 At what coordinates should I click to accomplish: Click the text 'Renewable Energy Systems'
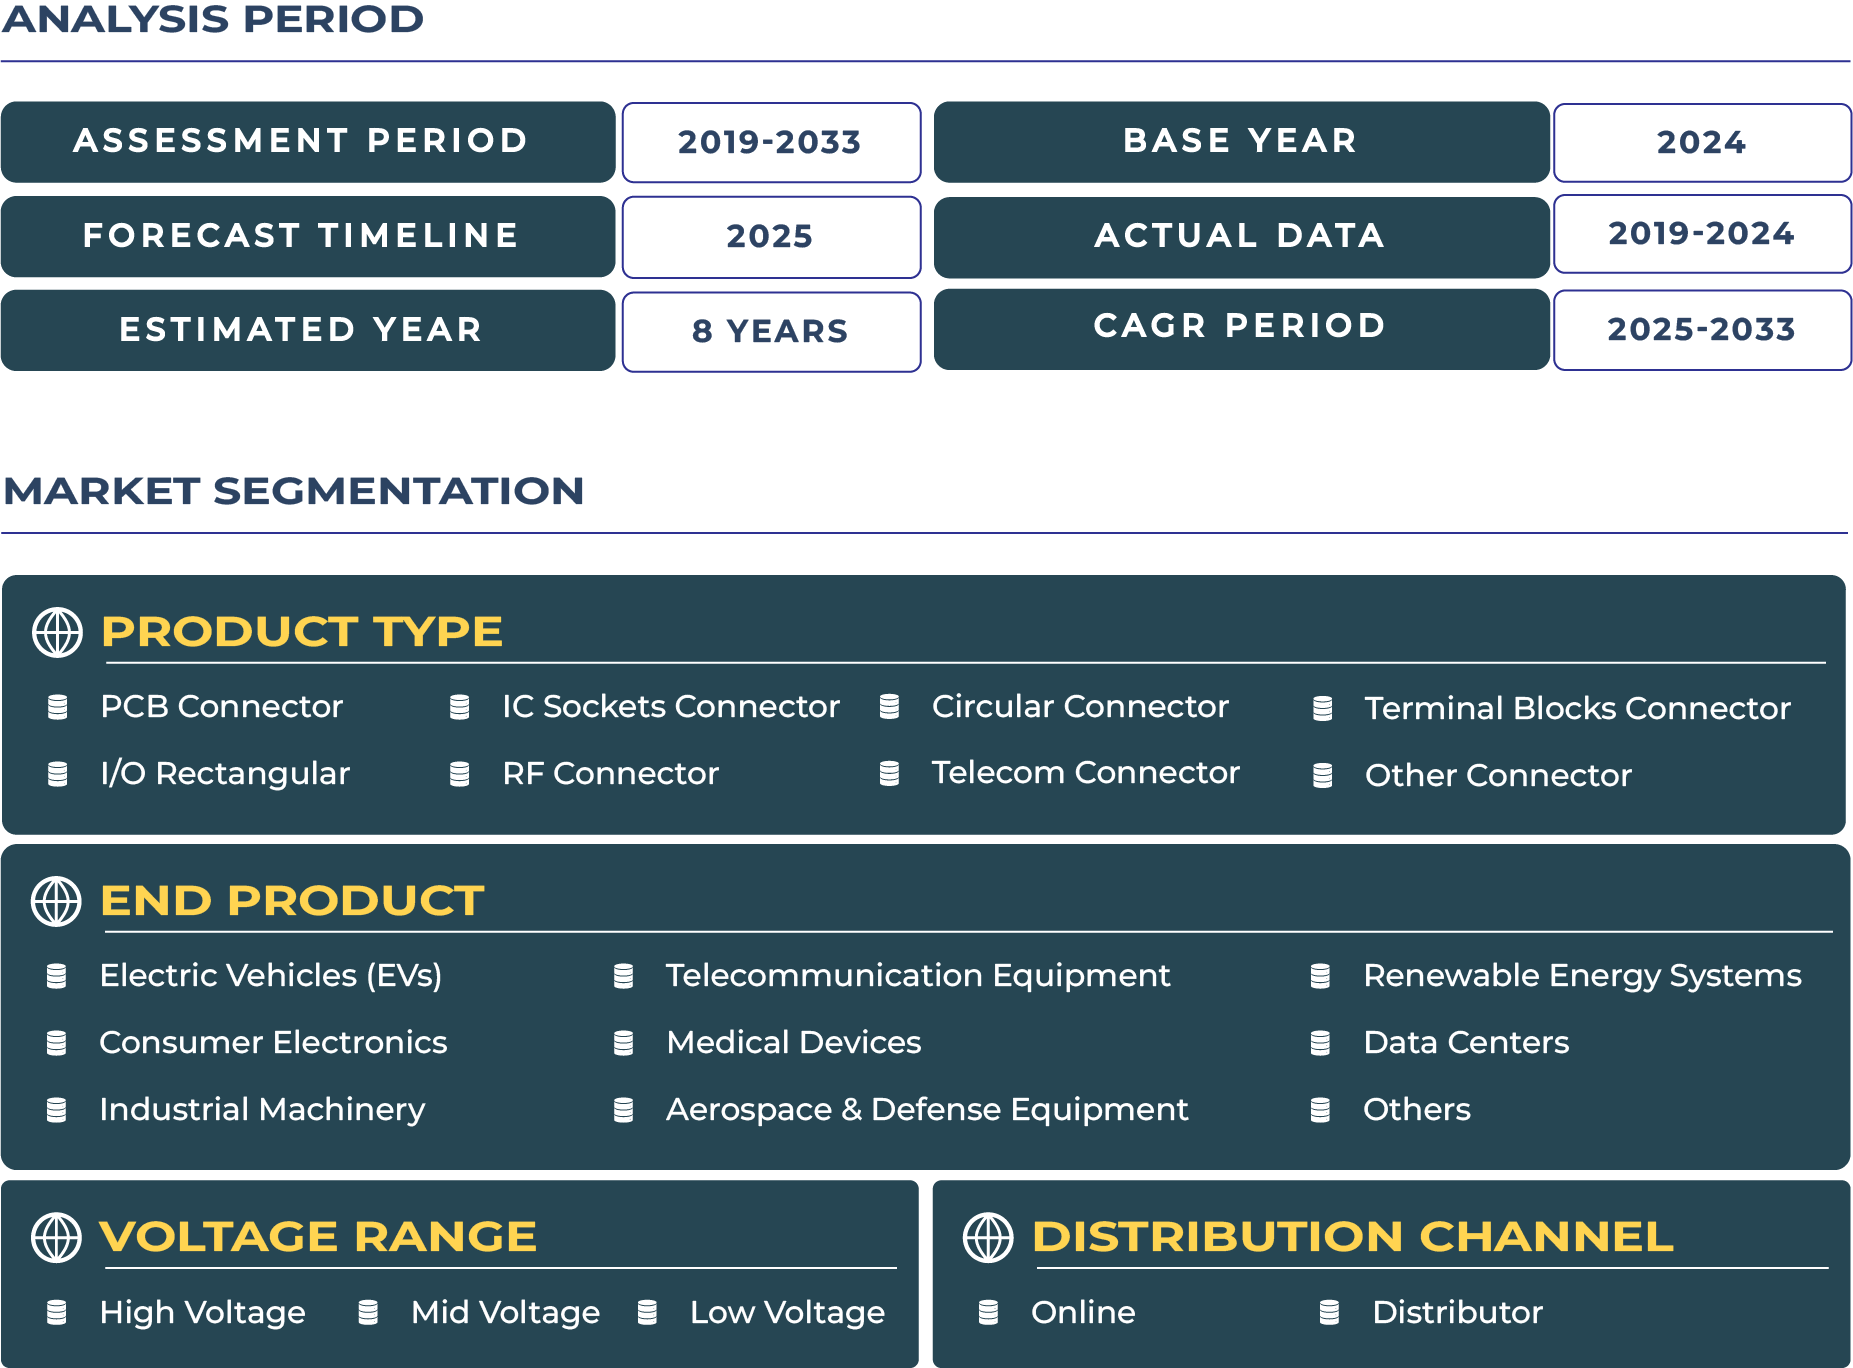(x=1583, y=976)
